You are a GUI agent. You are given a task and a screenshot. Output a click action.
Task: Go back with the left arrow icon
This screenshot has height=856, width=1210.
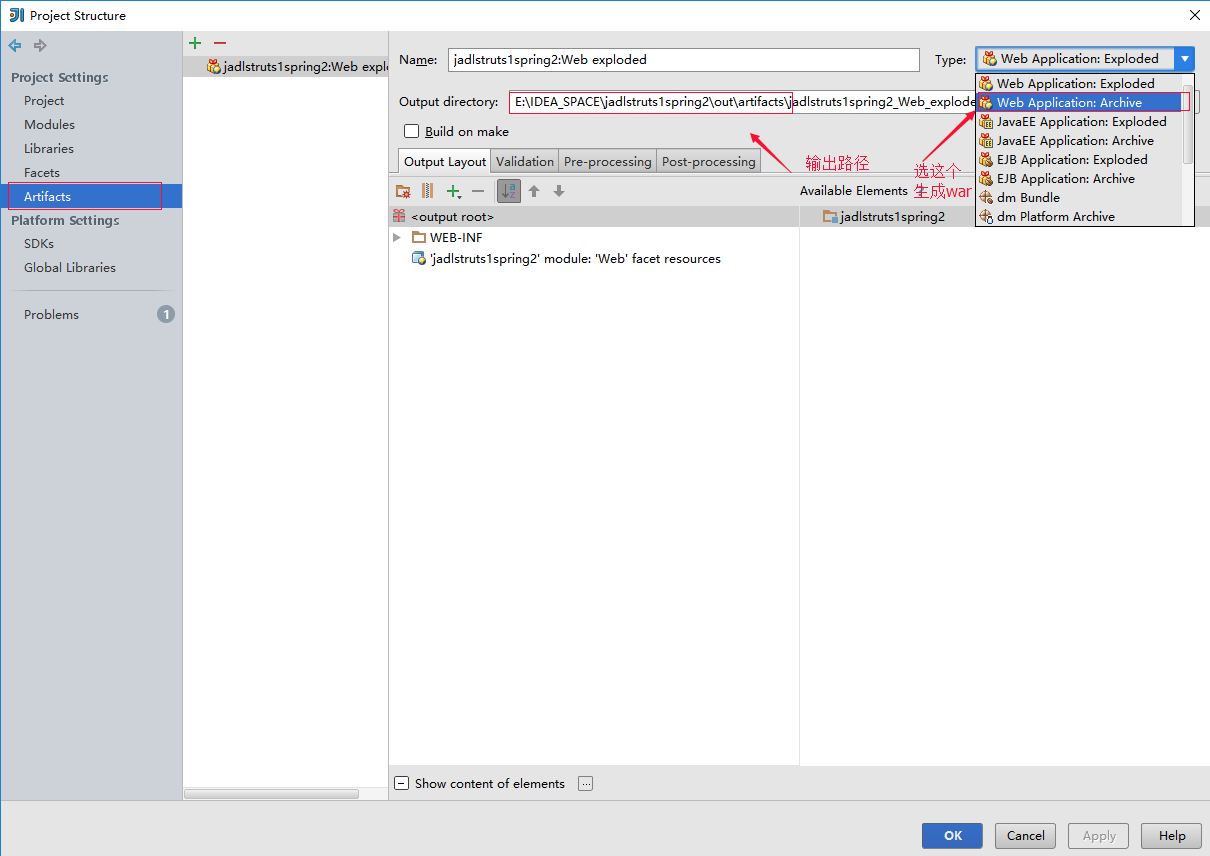coord(15,46)
